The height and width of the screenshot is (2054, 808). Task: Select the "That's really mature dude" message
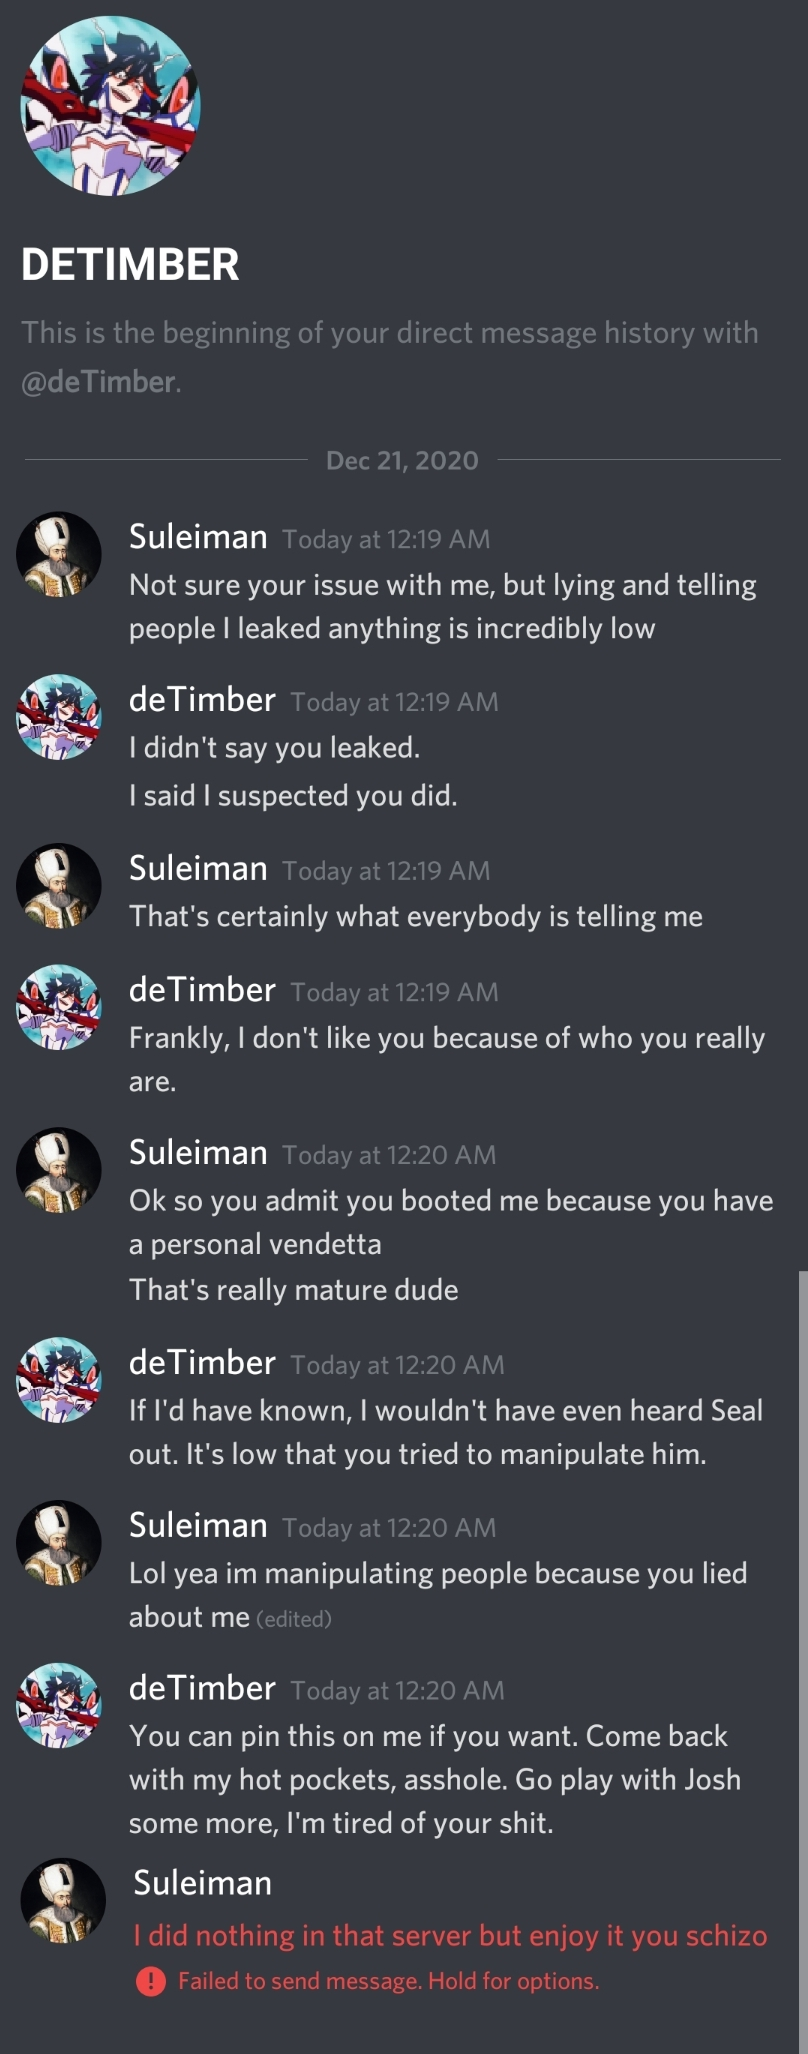coord(293,1290)
